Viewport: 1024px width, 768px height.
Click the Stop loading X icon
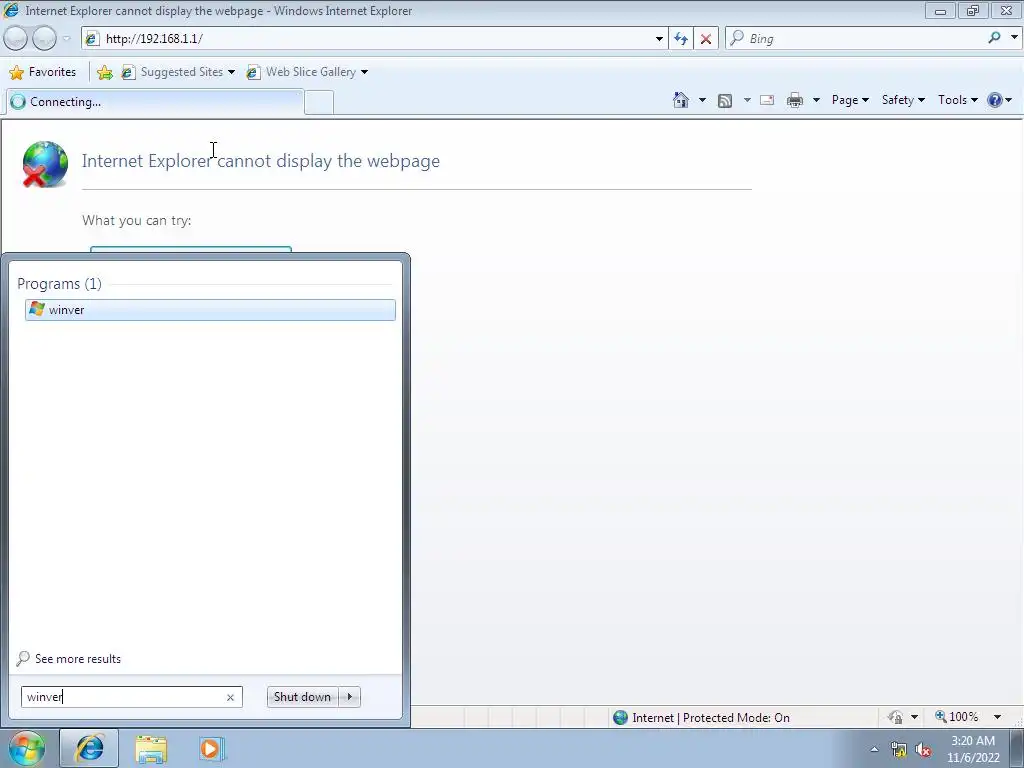point(706,39)
